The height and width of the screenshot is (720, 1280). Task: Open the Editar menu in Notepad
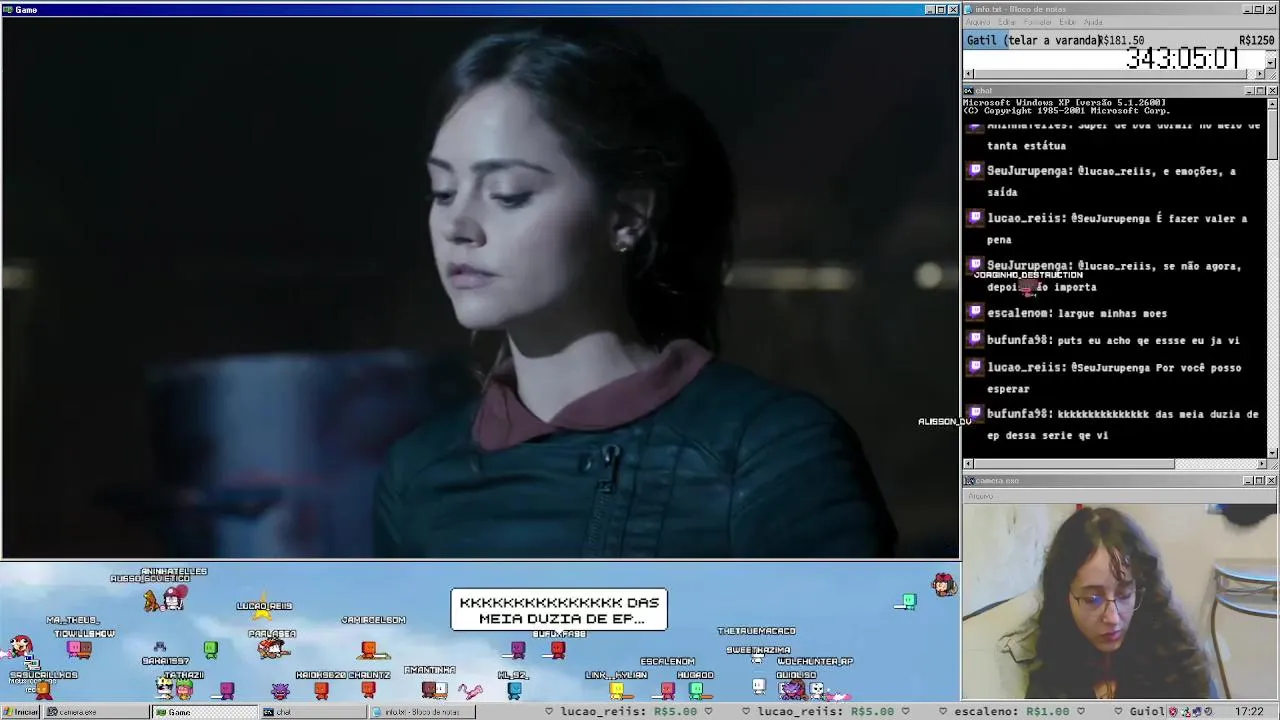tap(1007, 22)
